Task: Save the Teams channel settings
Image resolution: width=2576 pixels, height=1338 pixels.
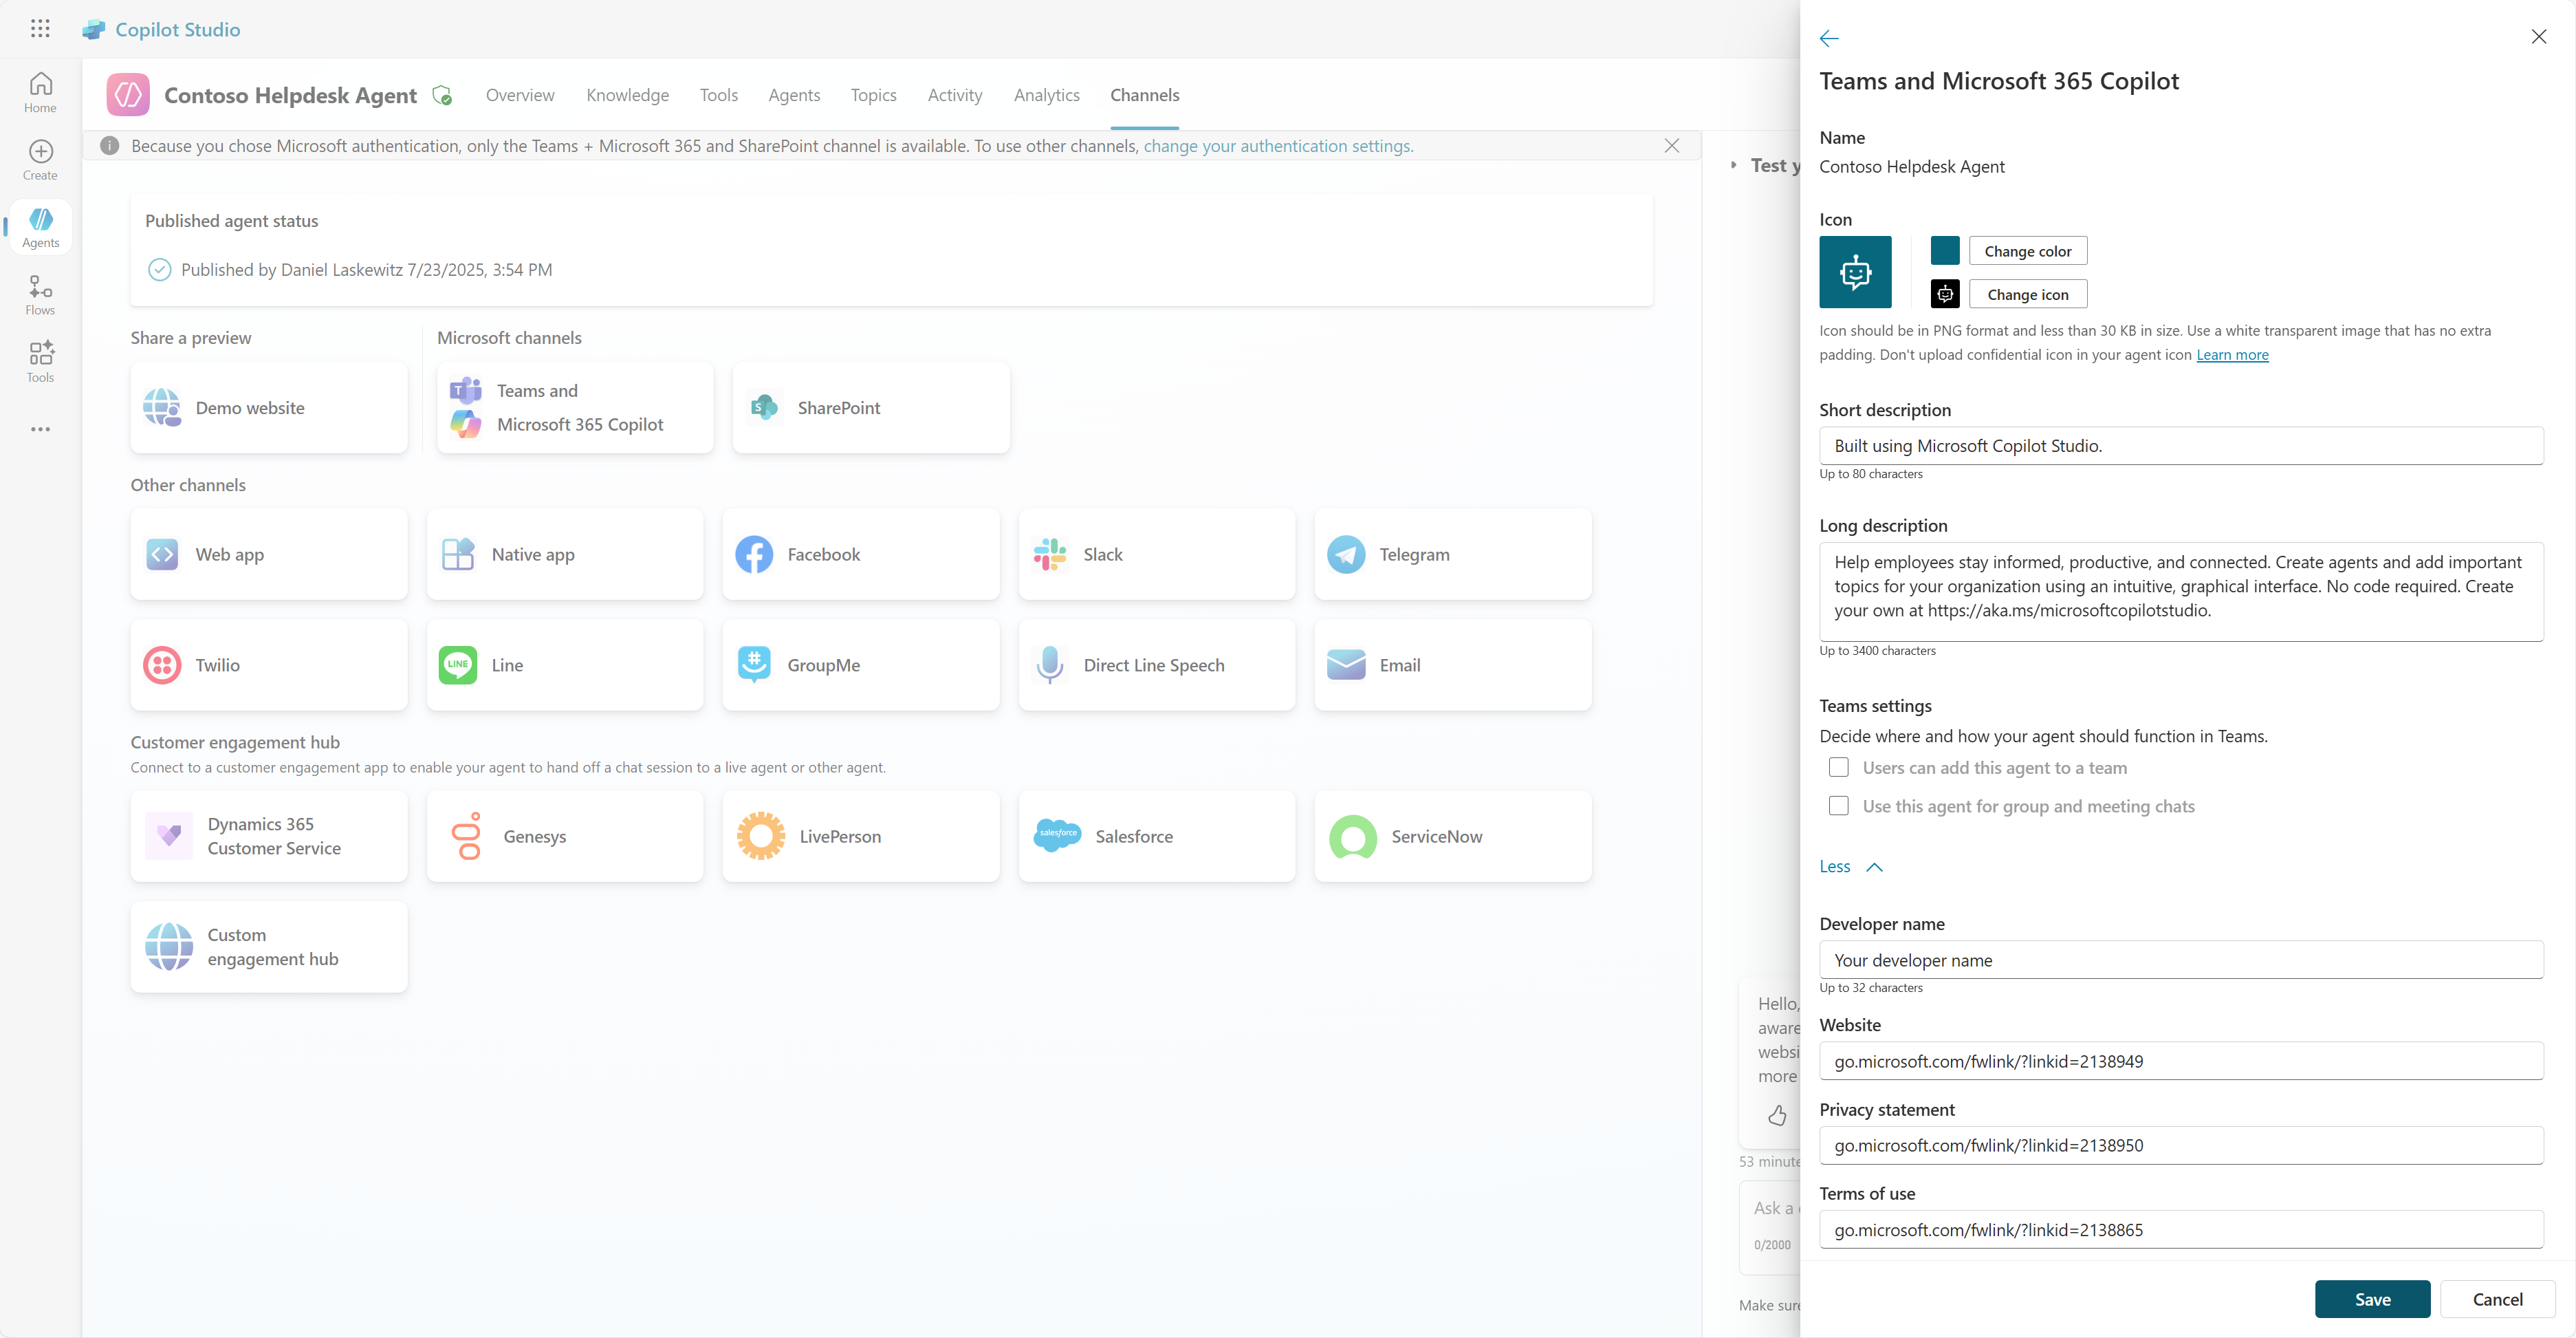Action: [x=2372, y=1299]
